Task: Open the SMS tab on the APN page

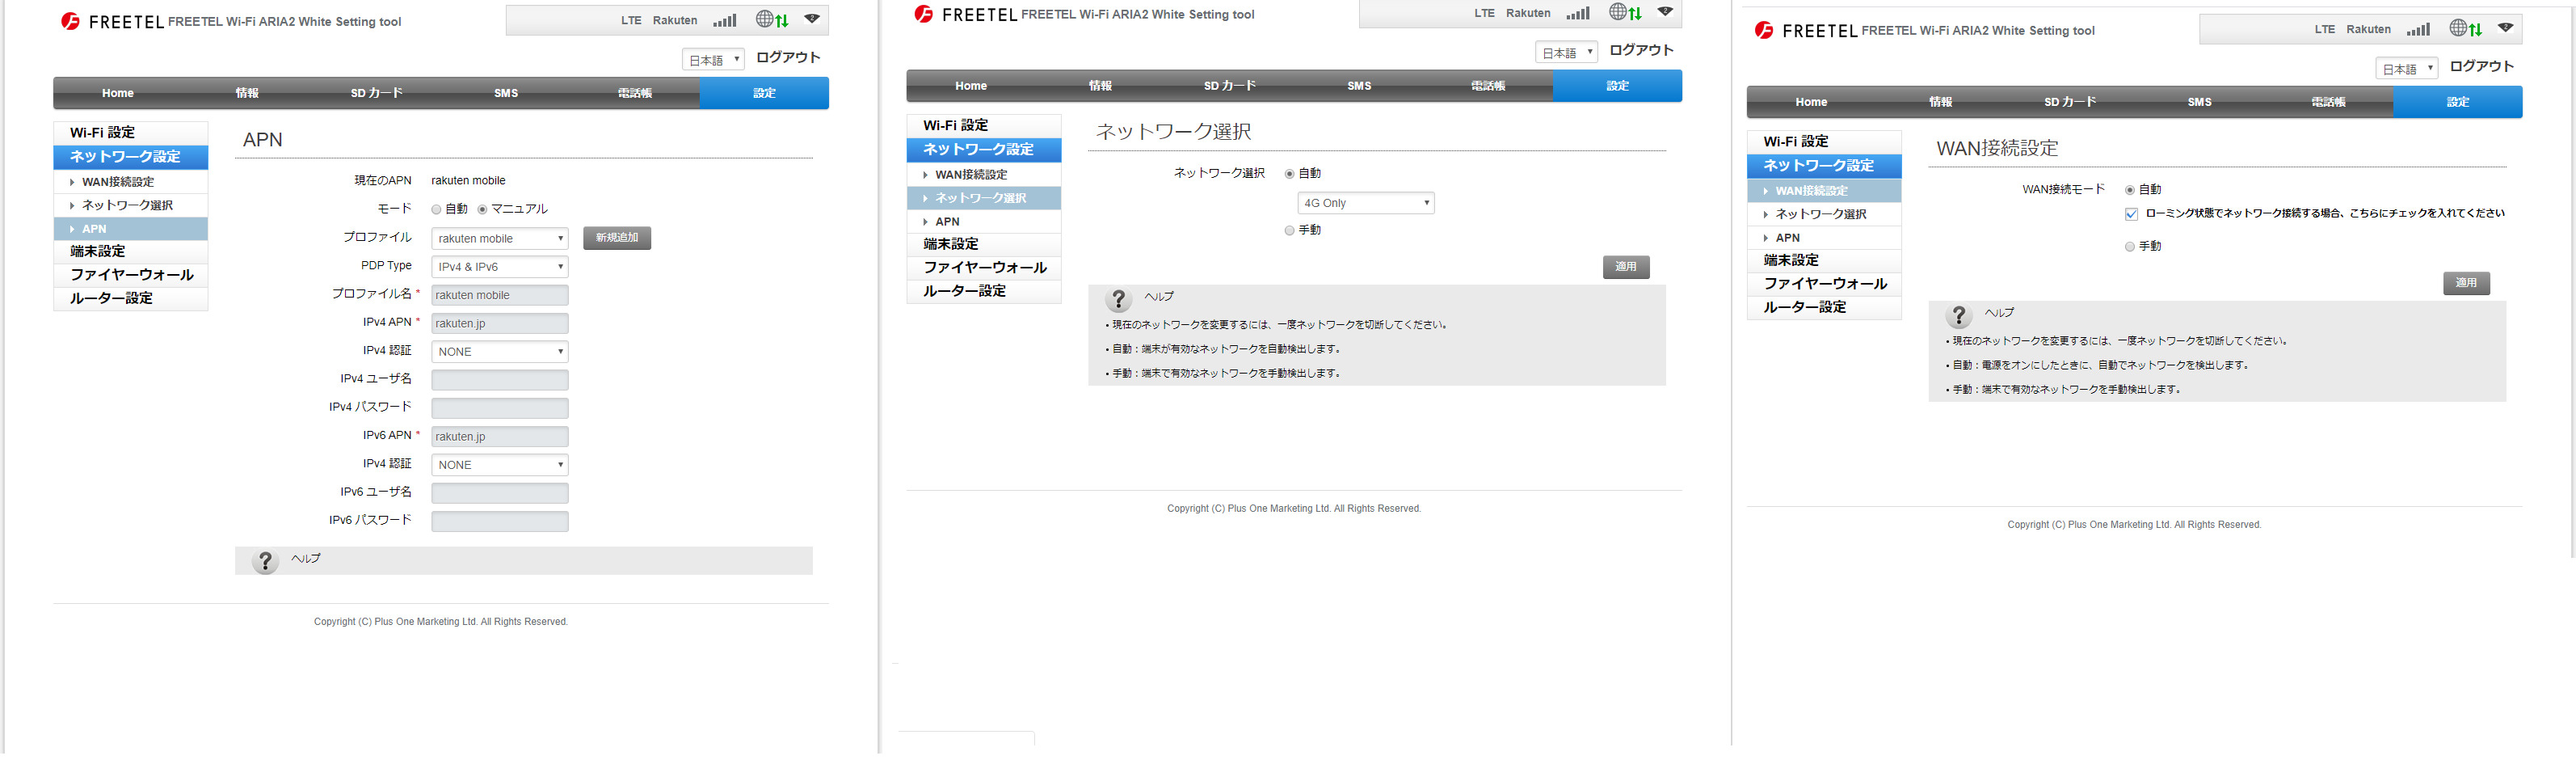Action: (x=506, y=93)
